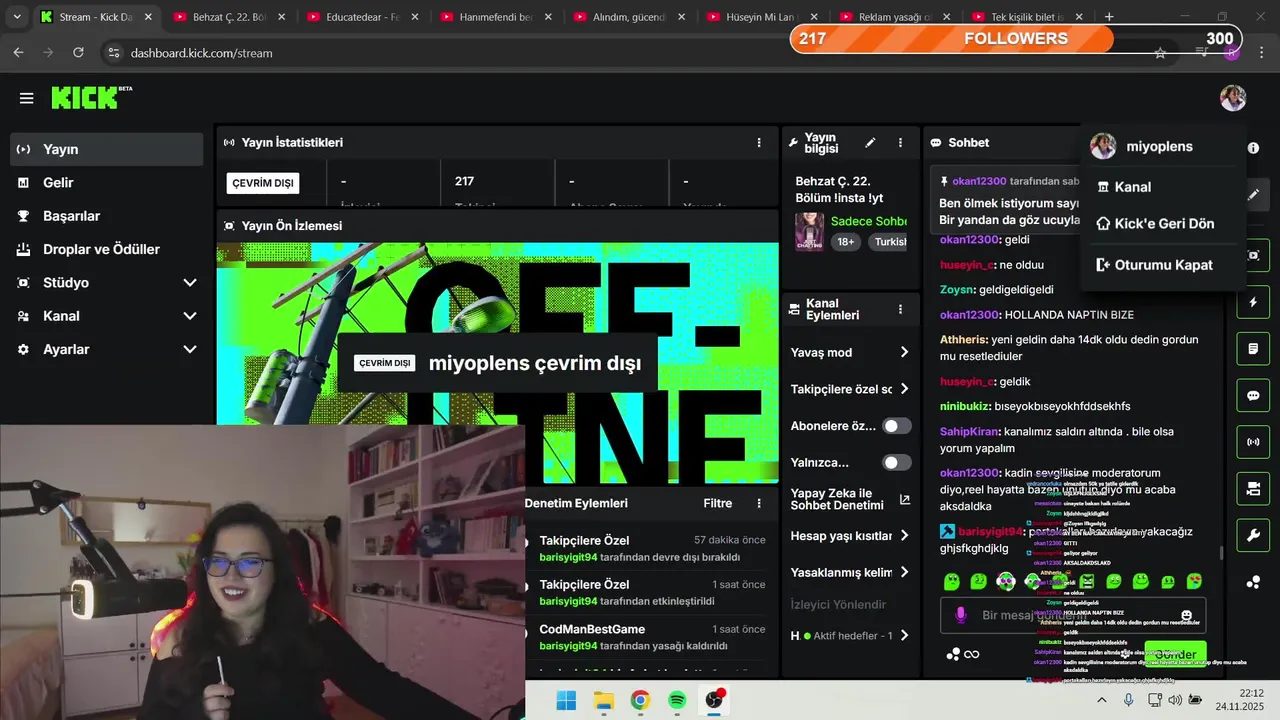The width and height of the screenshot is (1280, 720).
Task: Open Spotify from the taskbar
Action: click(677, 700)
